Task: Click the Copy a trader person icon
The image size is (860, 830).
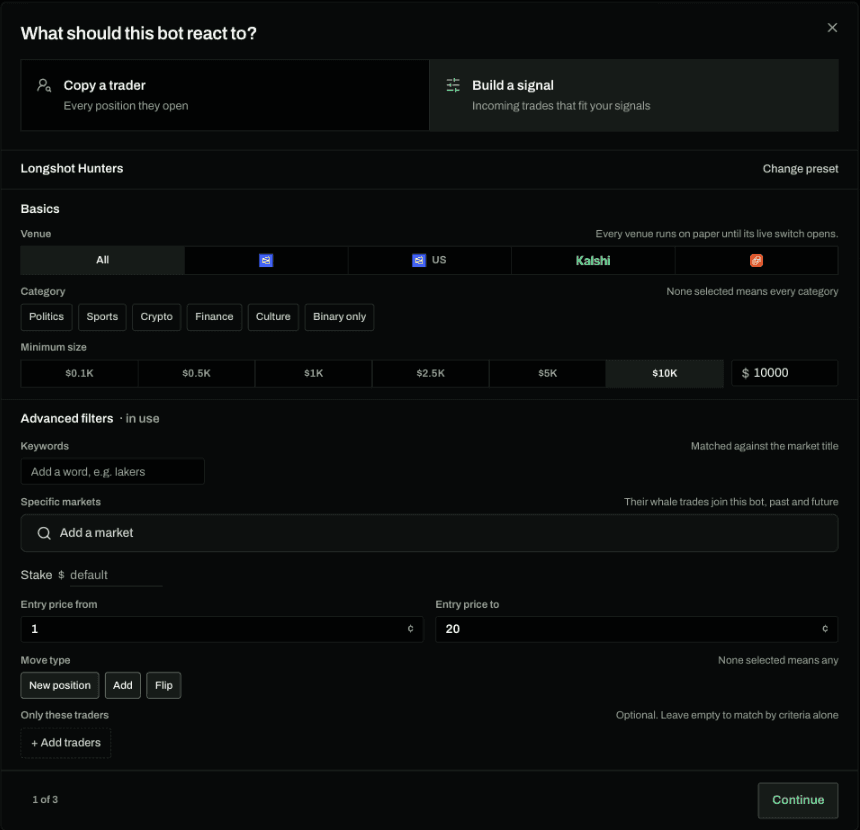Action: pyautogui.click(x=44, y=85)
